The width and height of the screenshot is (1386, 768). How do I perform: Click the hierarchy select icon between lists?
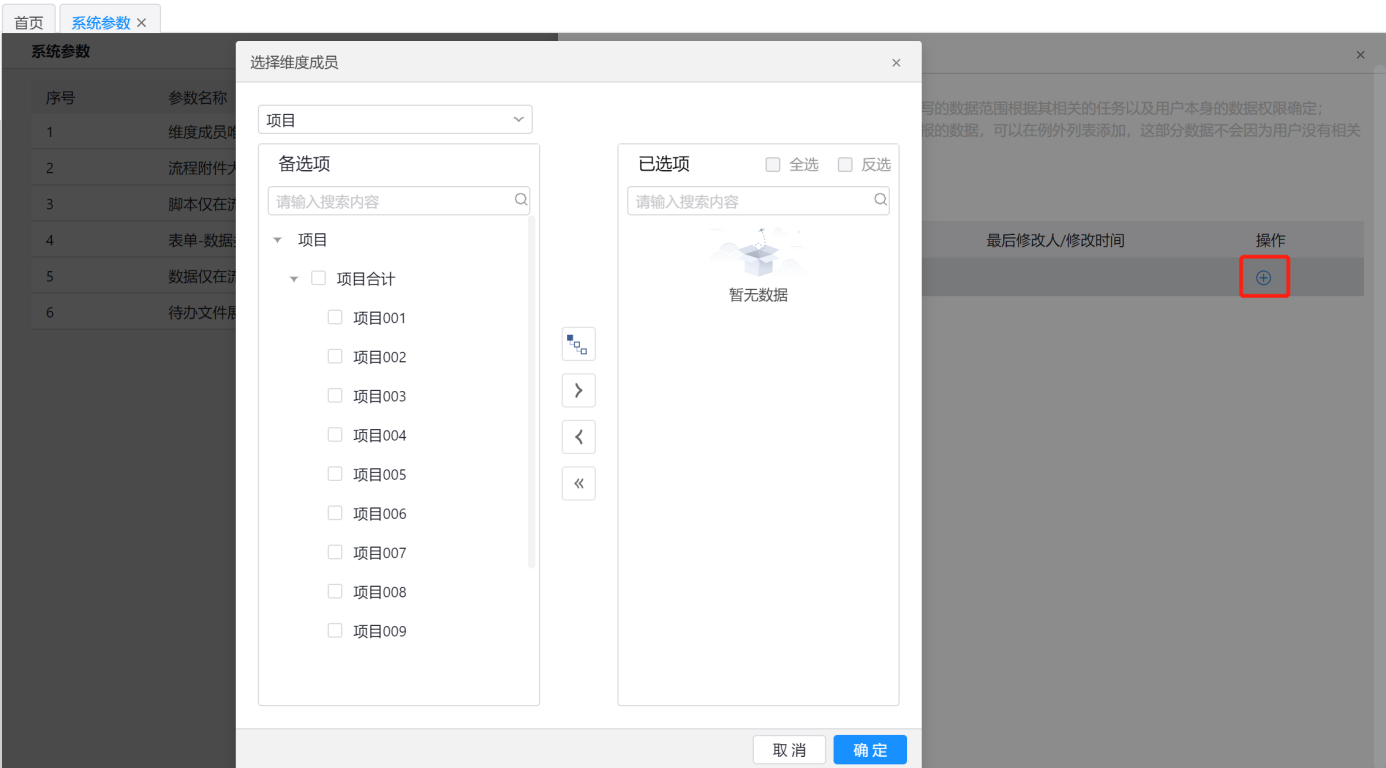coord(578,344)
